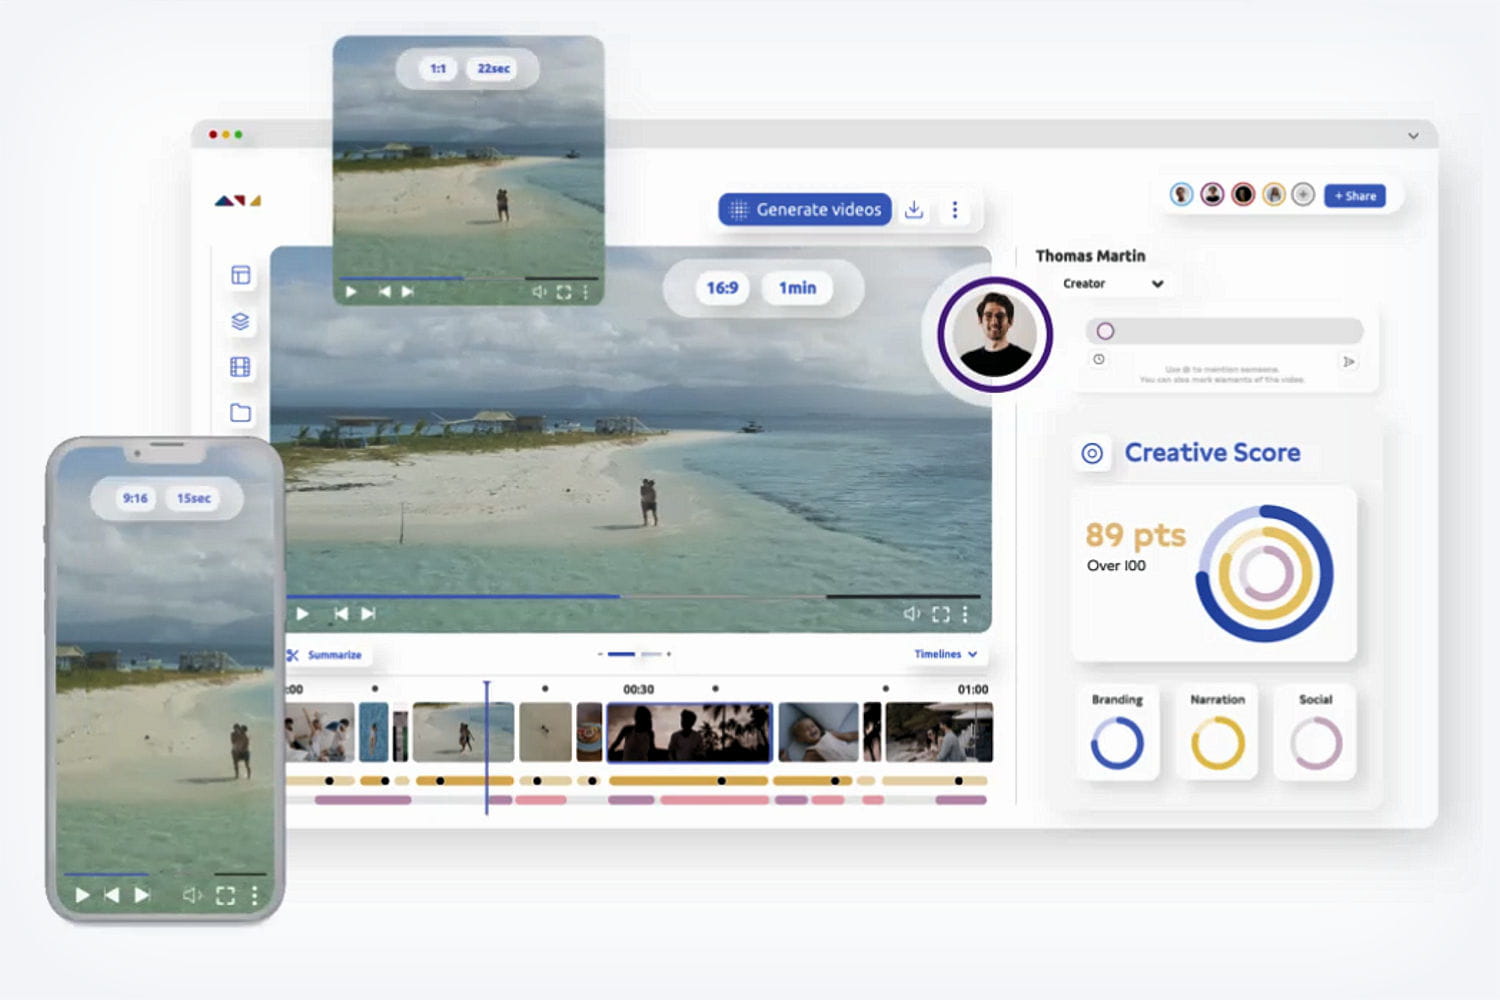Mute the main video volume
Image resolution: width=1500 pixels, height=1000 pixels.
pos(911,614)
